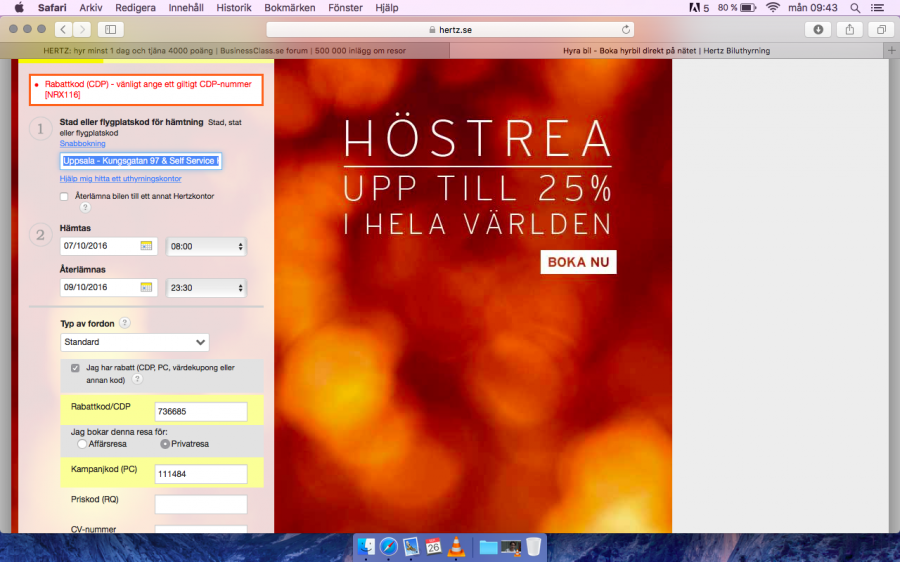The image size is (900, 562).
Task: Open VLC from the Dock
Action: click(x=456, y=547)
